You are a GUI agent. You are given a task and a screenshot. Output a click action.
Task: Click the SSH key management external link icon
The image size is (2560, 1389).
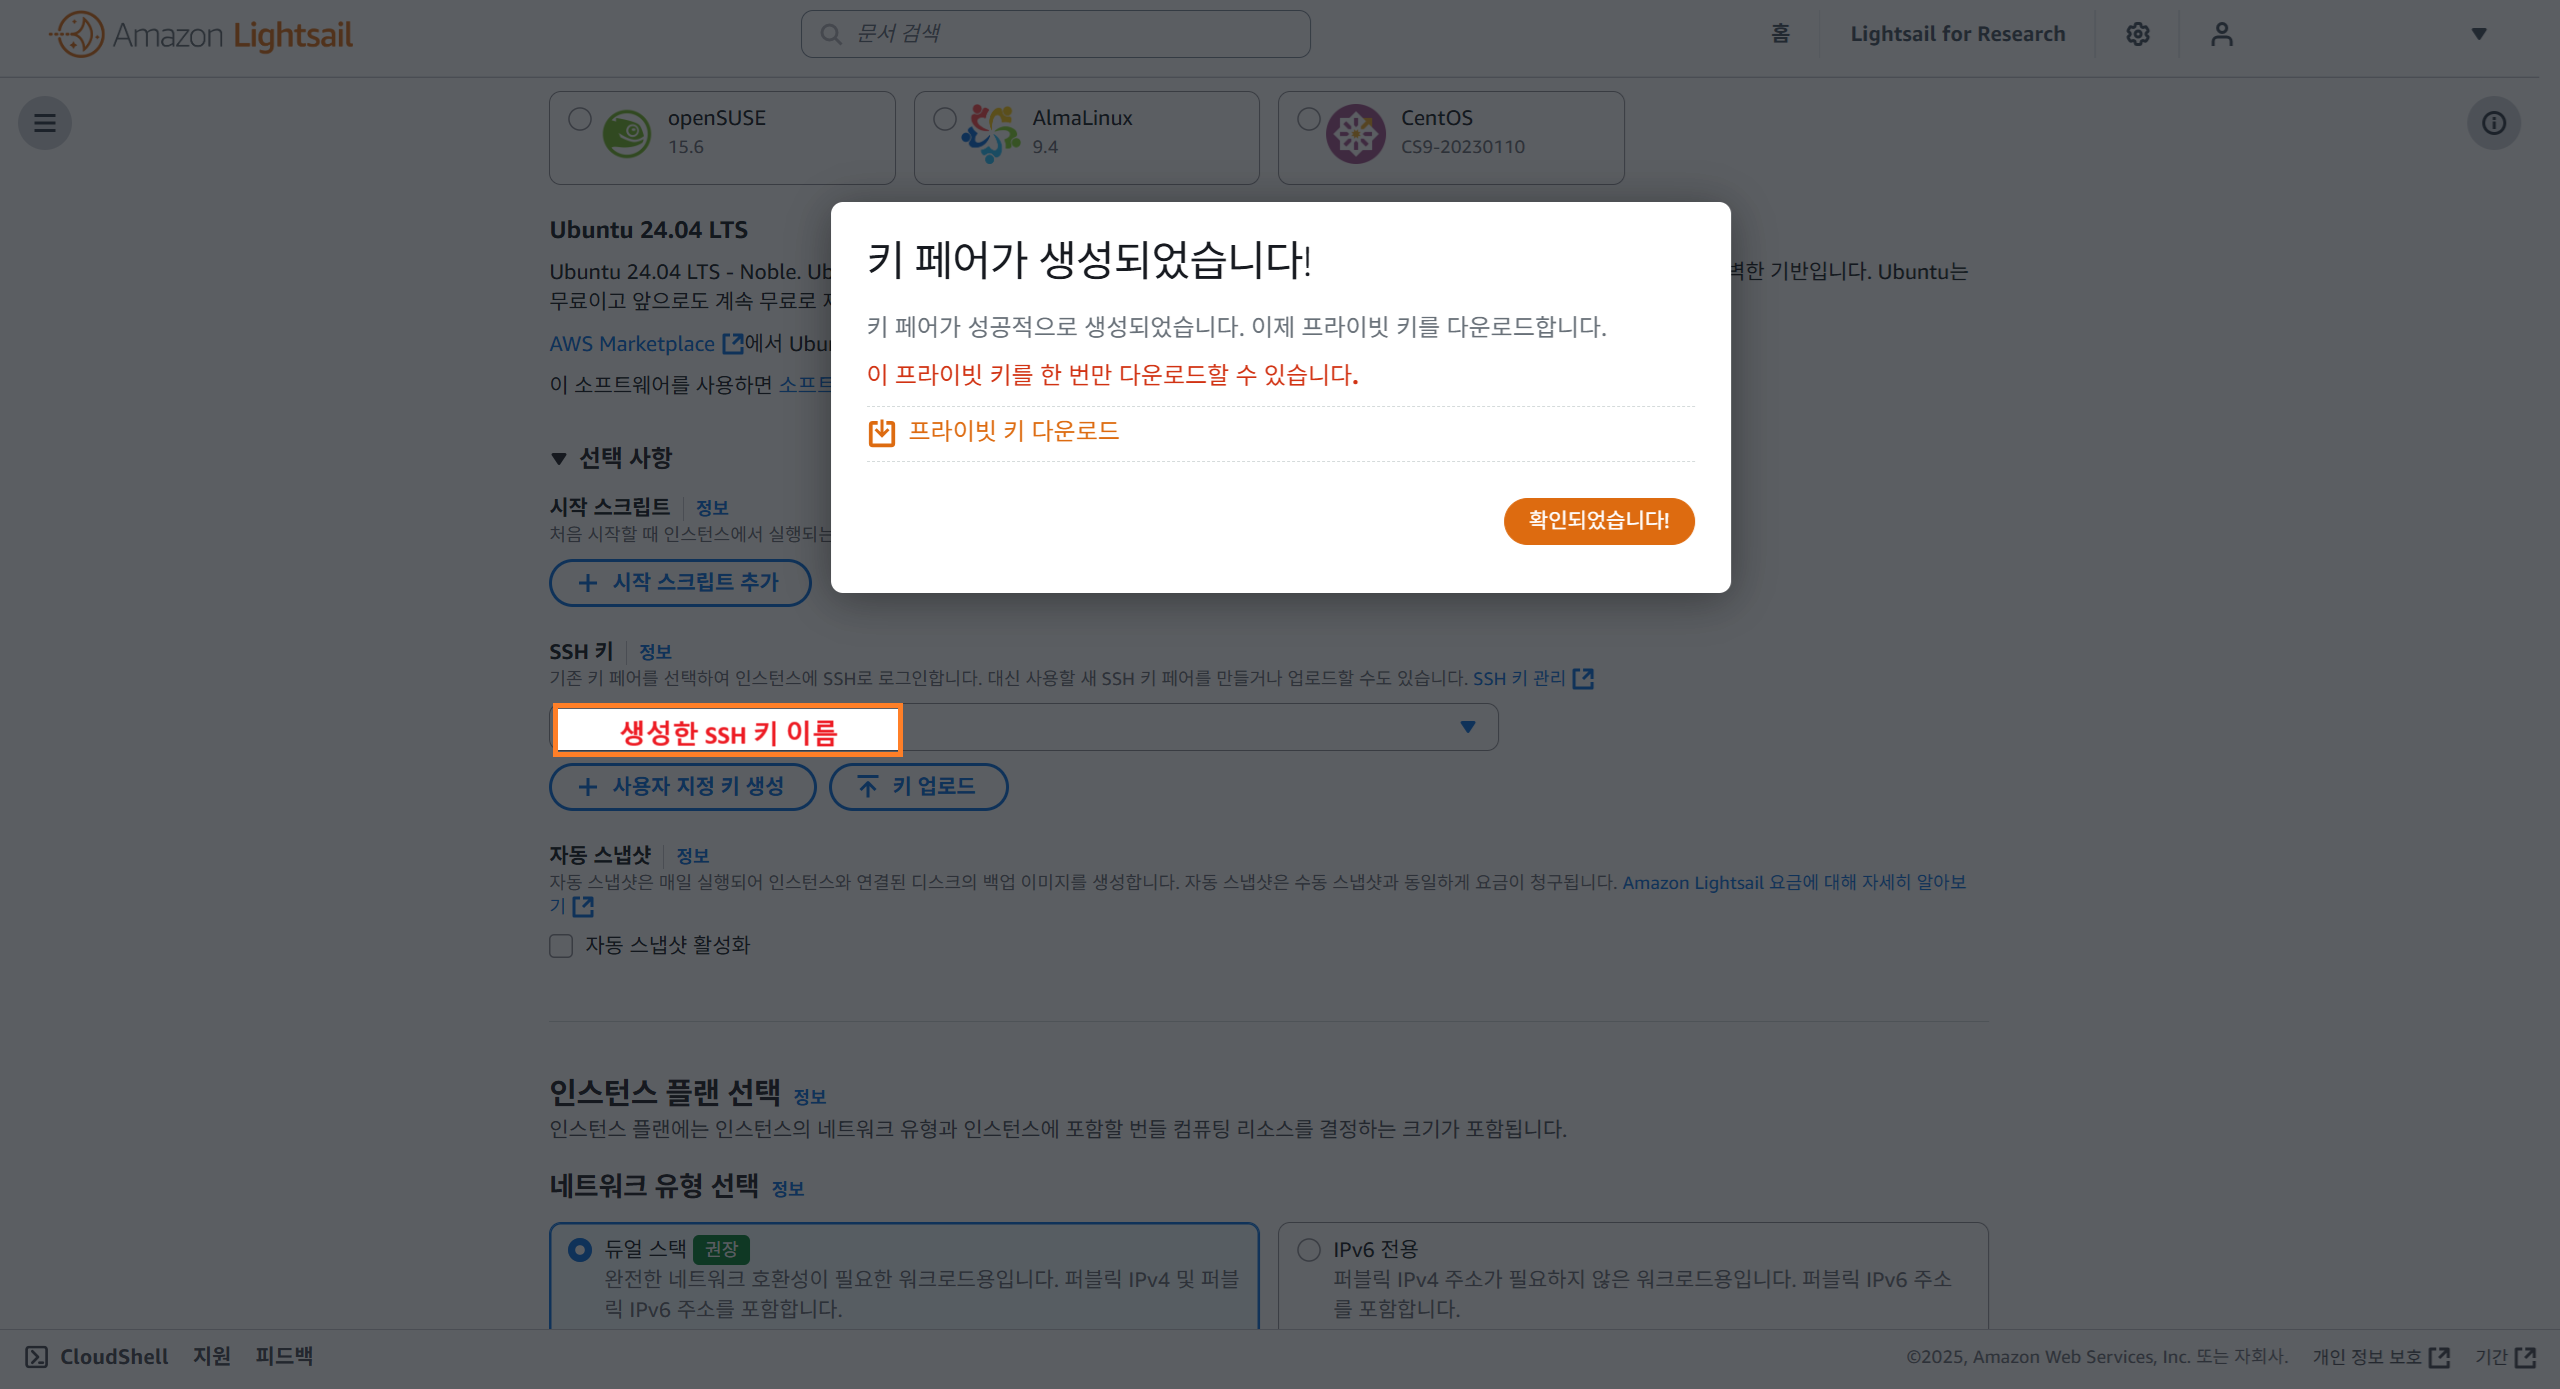point(1583,679)
